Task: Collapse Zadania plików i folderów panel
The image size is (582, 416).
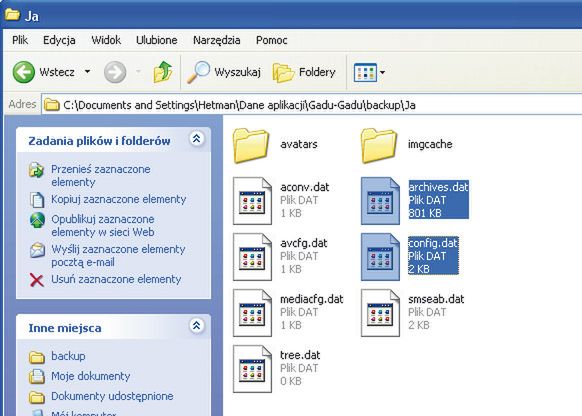Action: (196, 139)
